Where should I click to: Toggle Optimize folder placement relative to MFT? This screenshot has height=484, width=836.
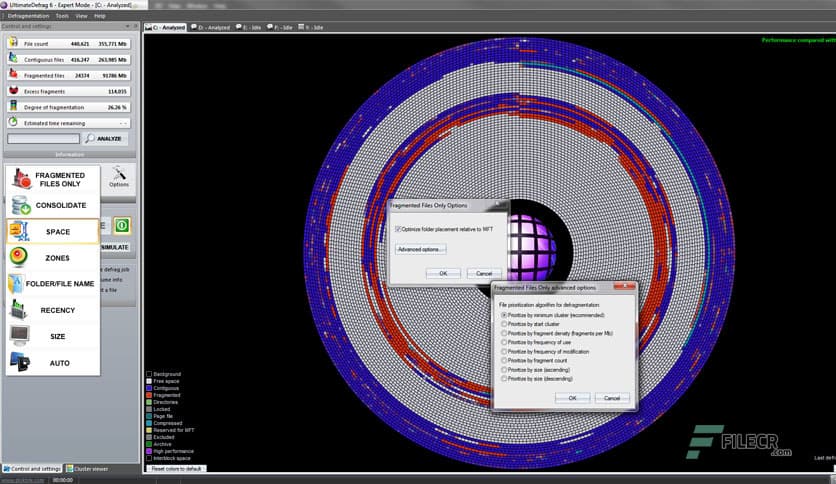click(398, 229)
